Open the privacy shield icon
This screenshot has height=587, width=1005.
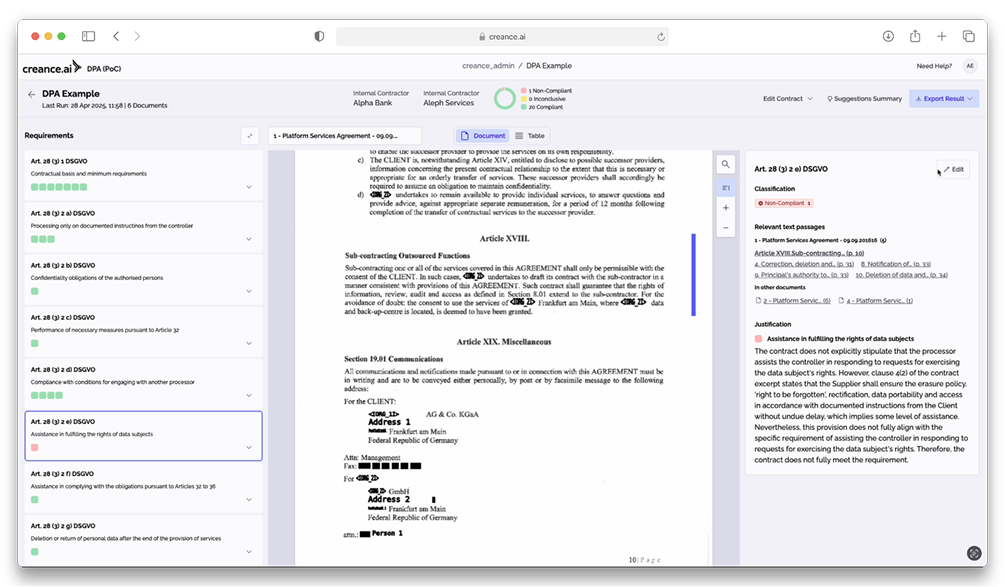(x=319, y=37)
